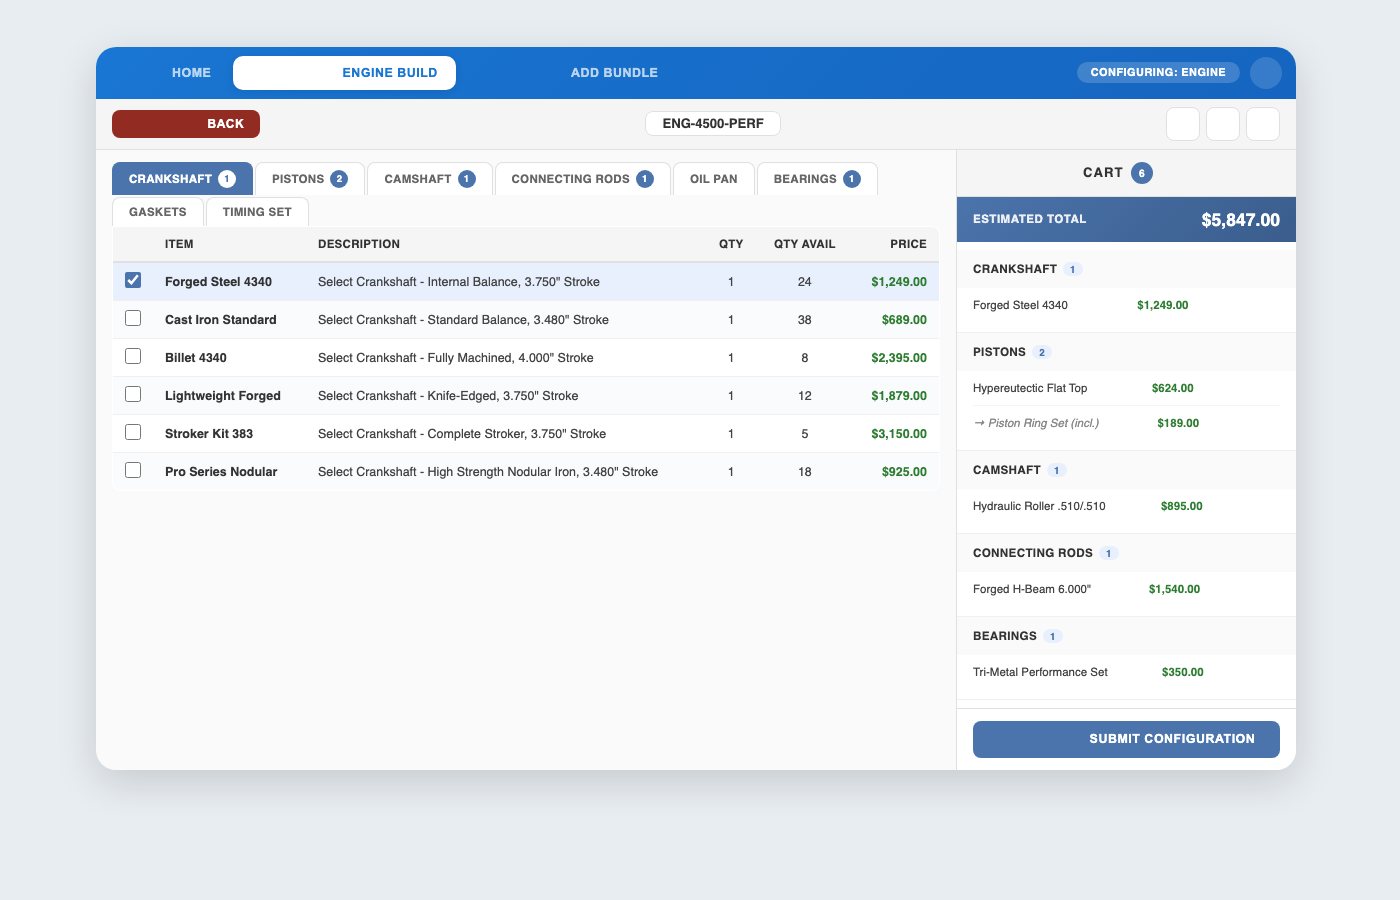Click the middle square icon button near top right
The image size is (1400, 900).
tap(1222, 123)
